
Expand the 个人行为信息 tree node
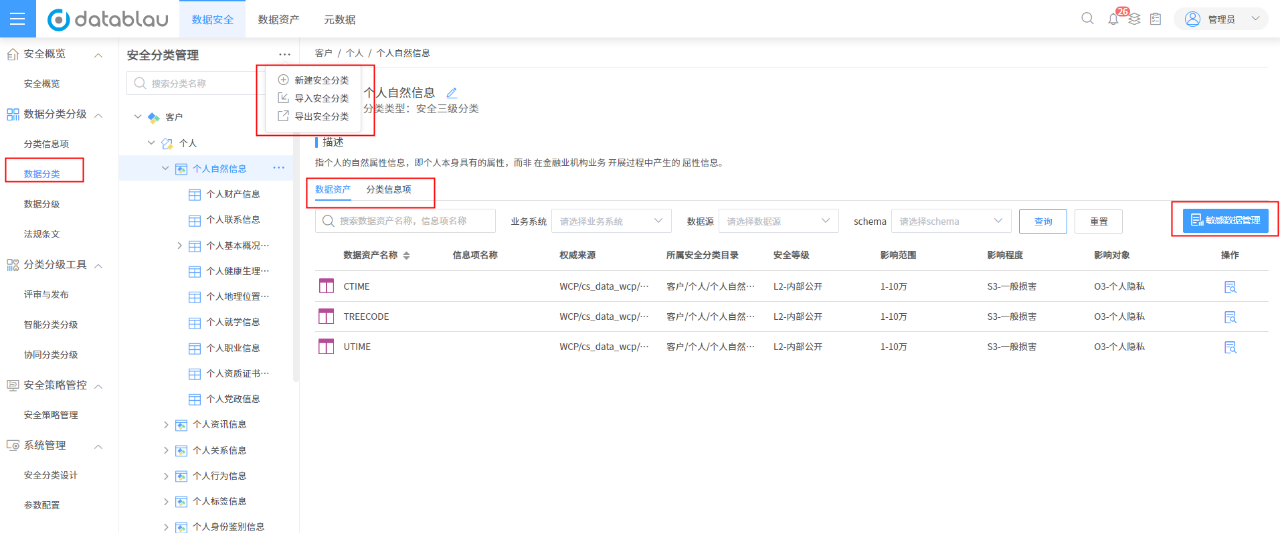pyautogui.click(x=166, y=476)
